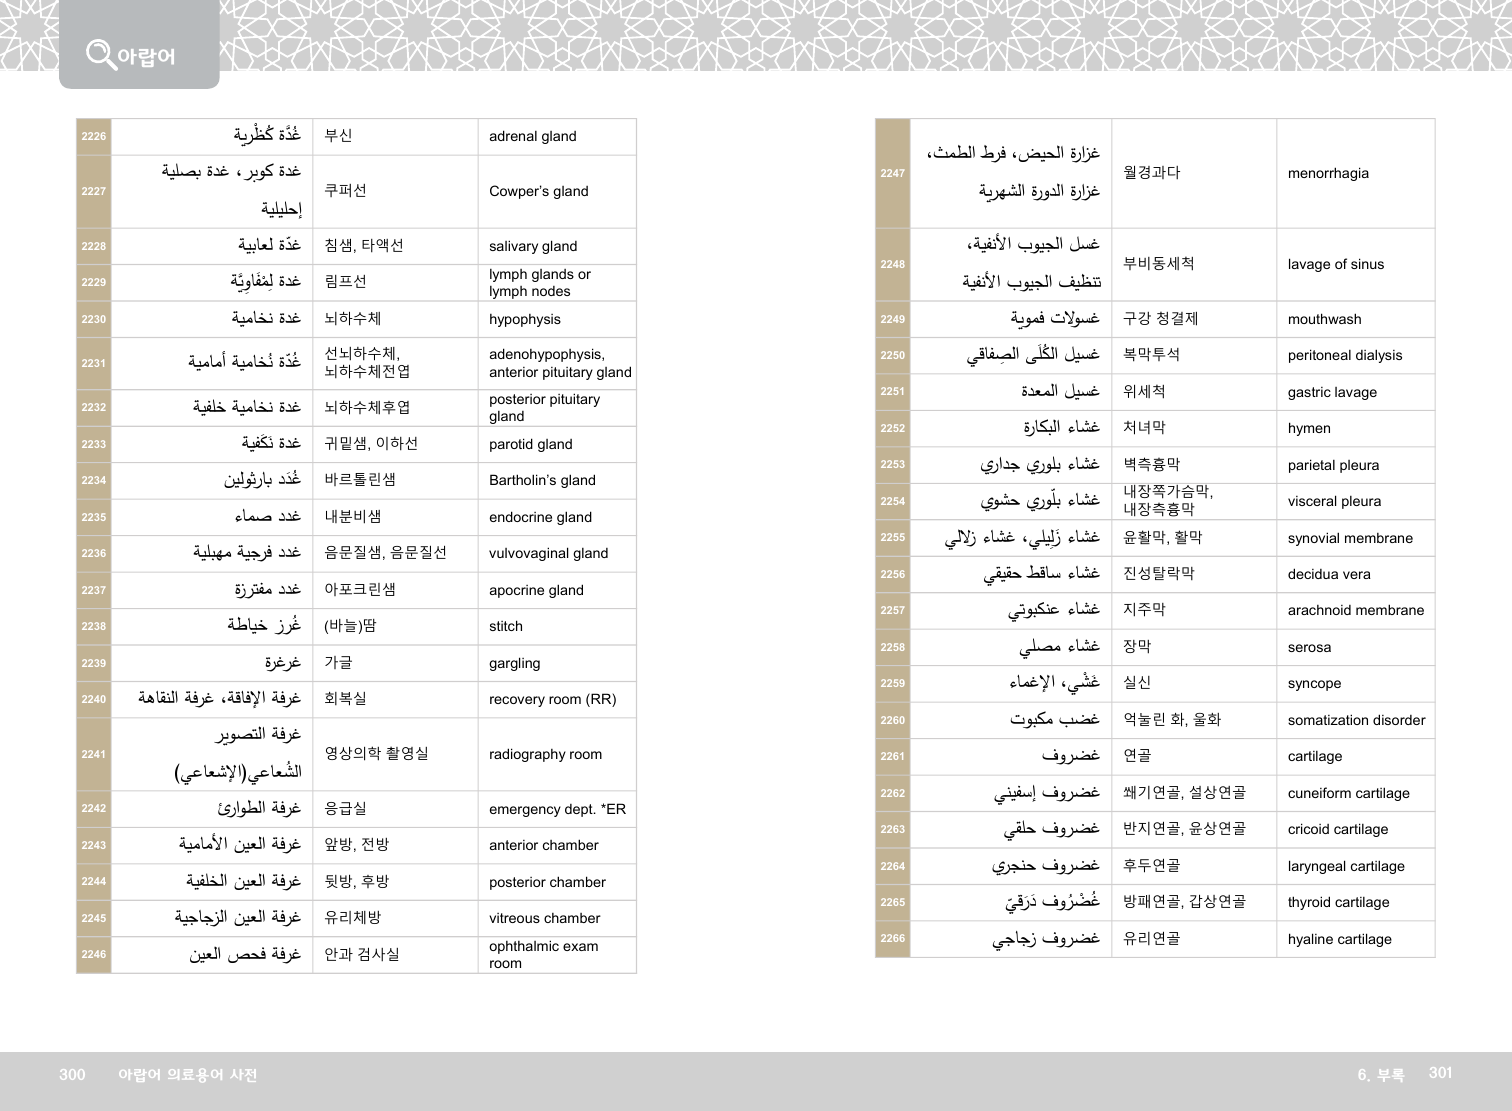Select the 아랍어 tab label
Viewport: 1512px width, 1111px height.
pyautogui.click(x=146, y=57)
